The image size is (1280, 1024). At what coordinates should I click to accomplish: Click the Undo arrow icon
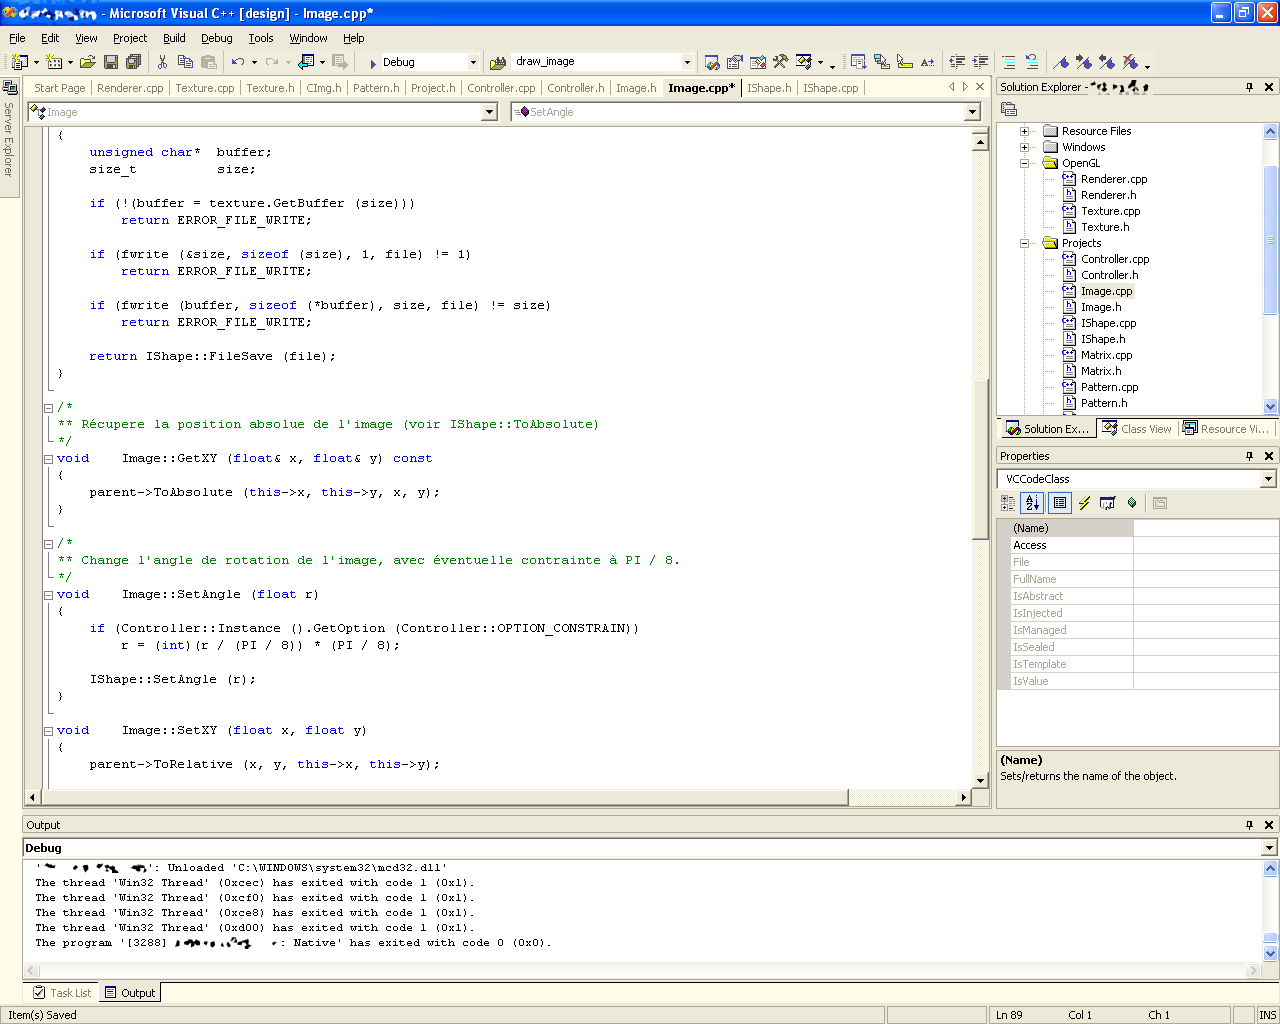[237, 62]
